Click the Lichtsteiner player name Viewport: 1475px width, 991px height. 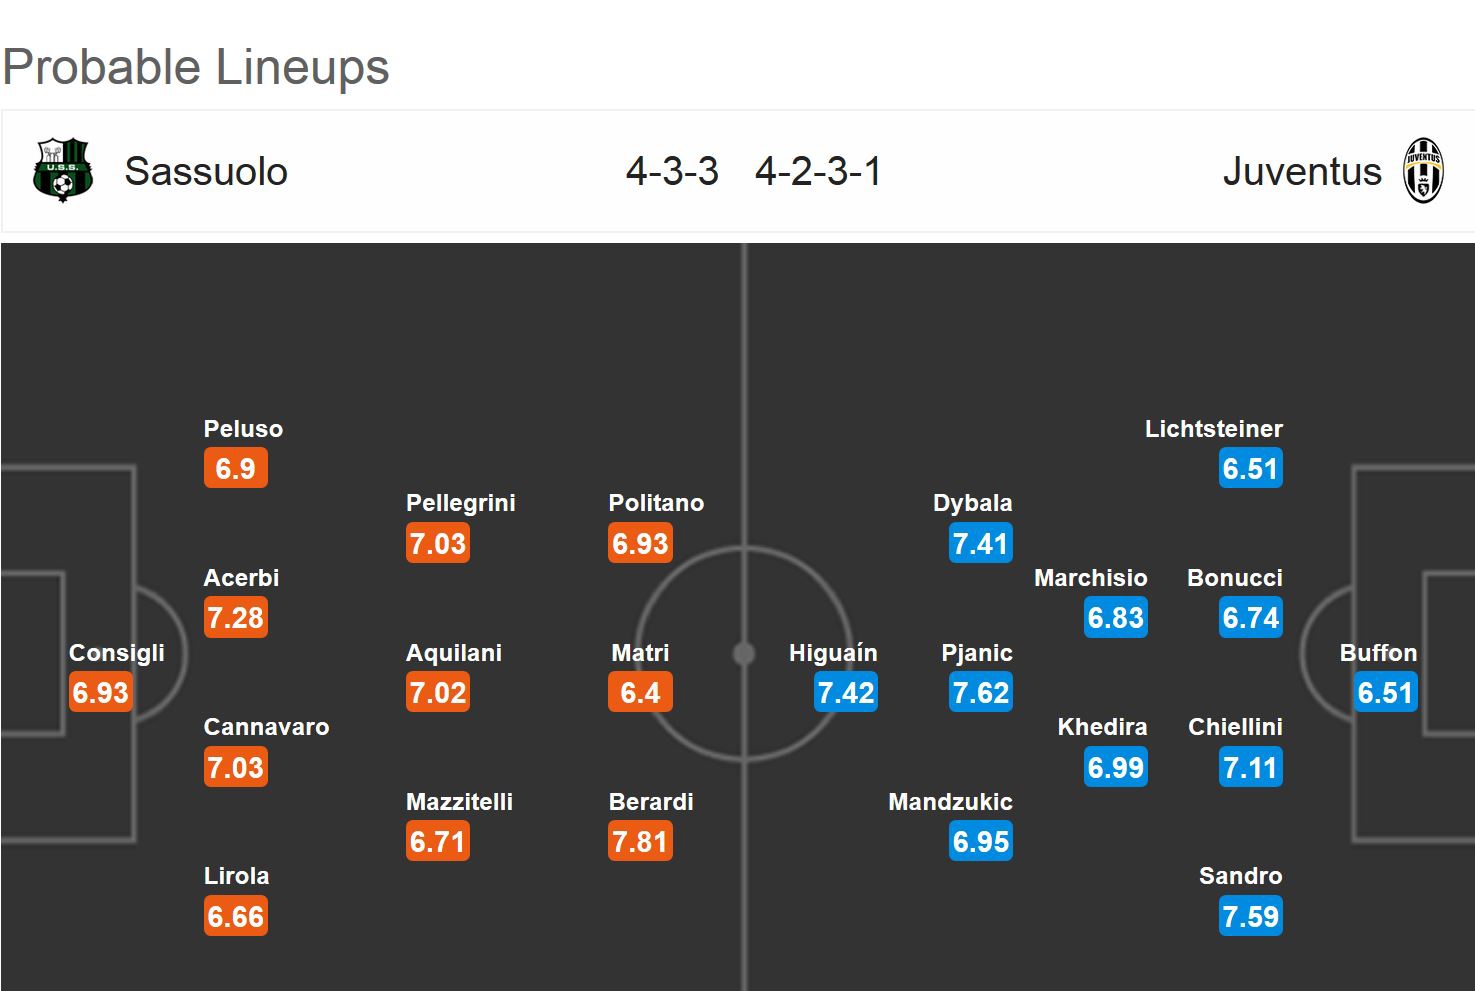1213,429
